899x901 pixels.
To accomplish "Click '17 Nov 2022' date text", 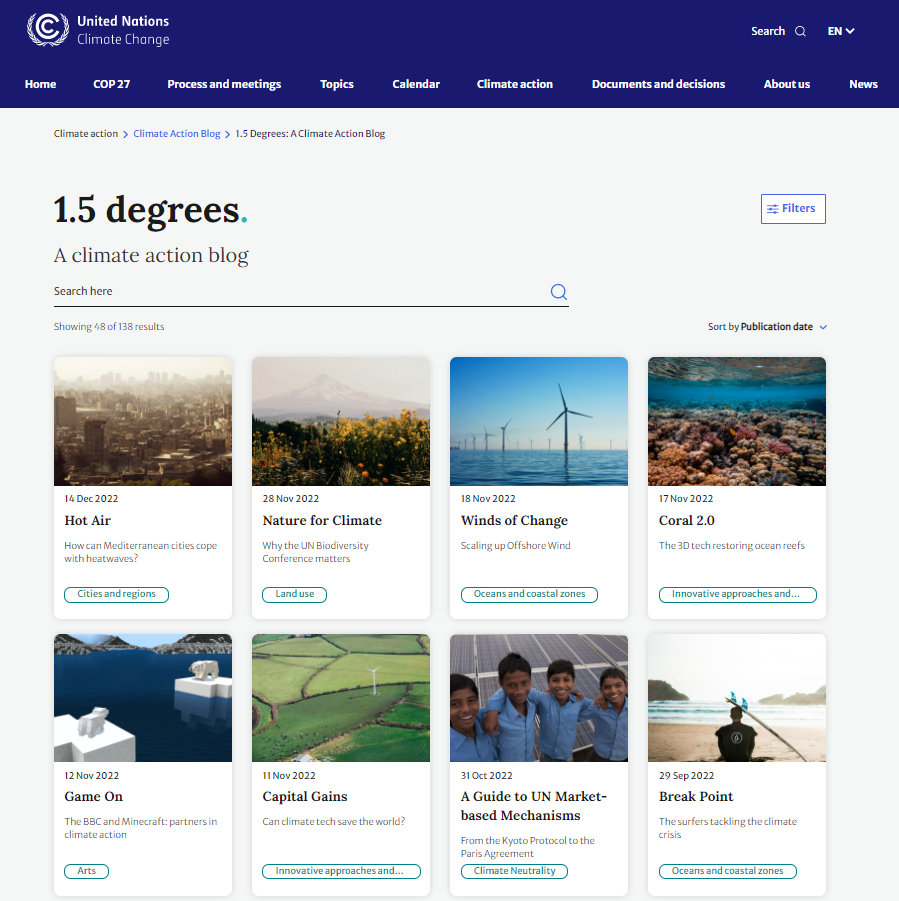I will 686,499.
